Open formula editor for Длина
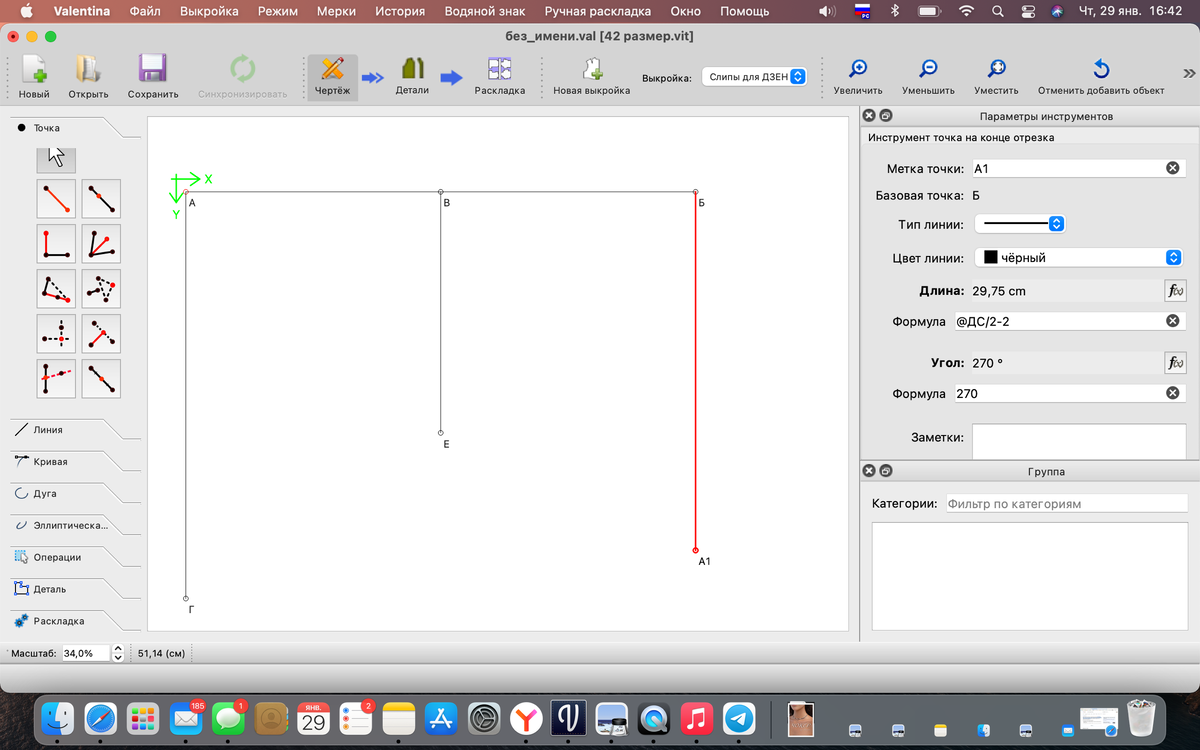 (x=1175, y=291)
